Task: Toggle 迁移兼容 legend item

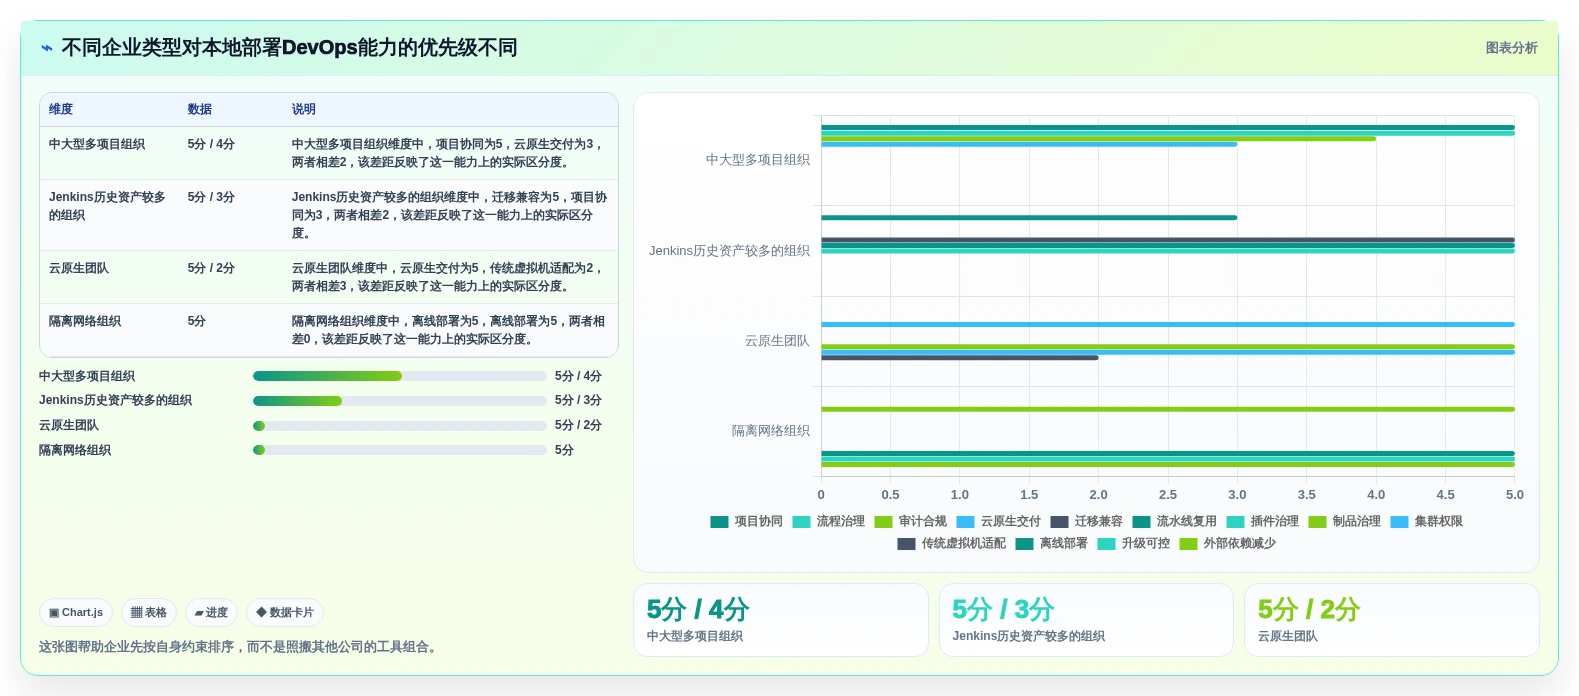Action: pos(1086,521)
